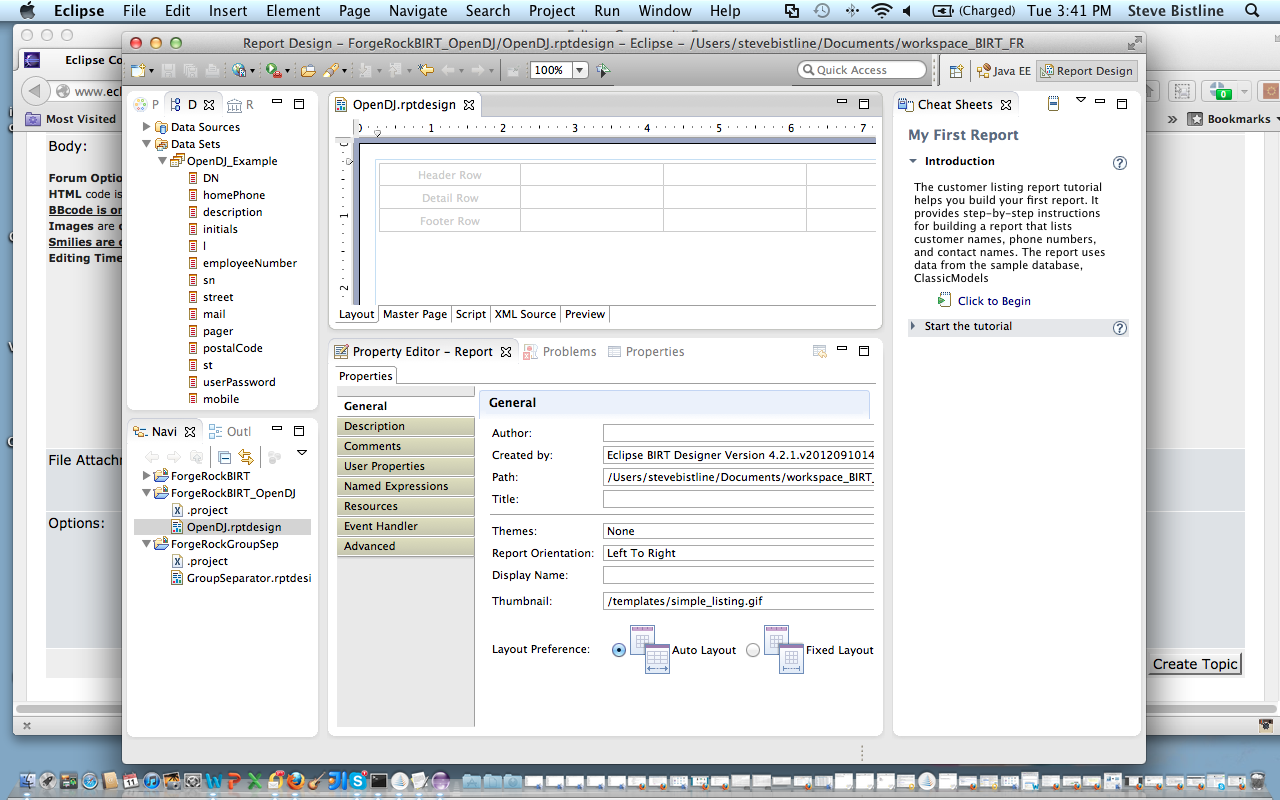Viewport: 1280px width, 800px height.
Task: Click the Quick Access search field
Action: tap(863, 70)
